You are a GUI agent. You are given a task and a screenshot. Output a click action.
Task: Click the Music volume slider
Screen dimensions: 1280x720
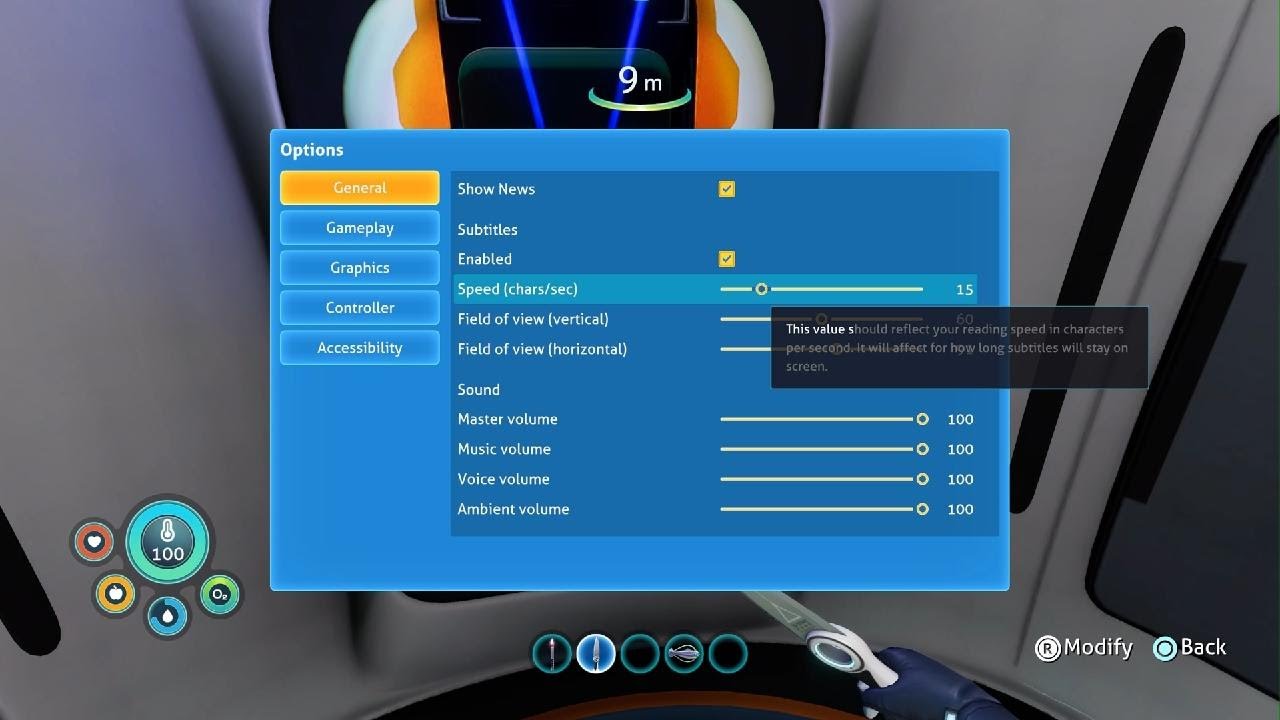(x=824, y=449)
